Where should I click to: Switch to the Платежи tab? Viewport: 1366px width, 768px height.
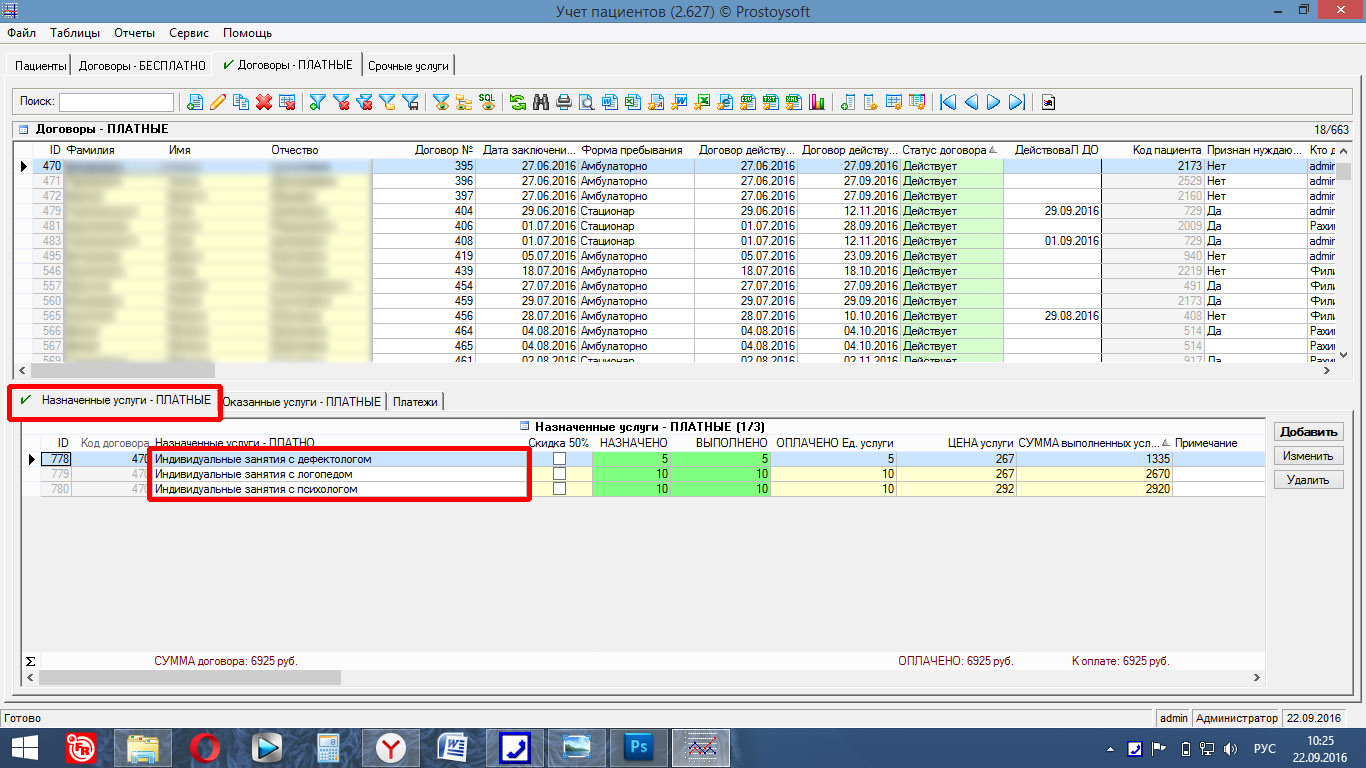tap(415, 401)
